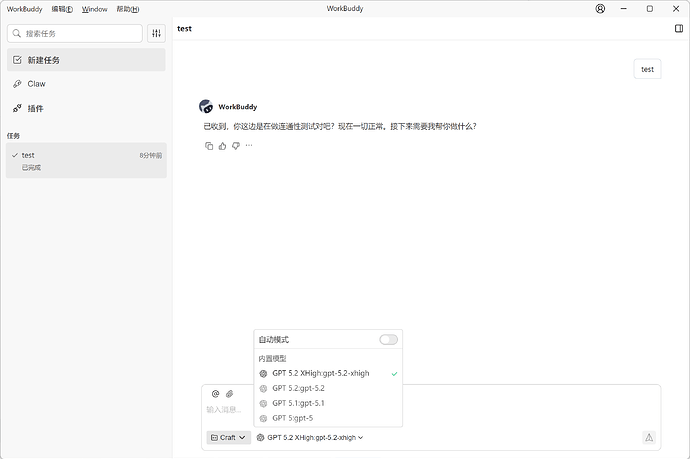The width and height of the screenshot is (690, 459).
Task: Click the 已完成 status text
Action: pos(31,168)
